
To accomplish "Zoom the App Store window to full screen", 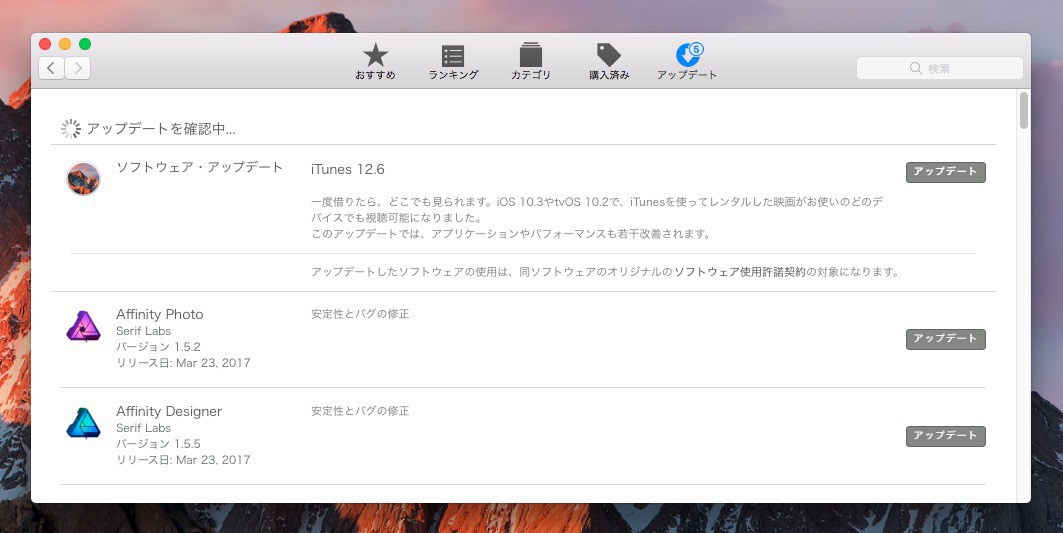I will 85,44.
